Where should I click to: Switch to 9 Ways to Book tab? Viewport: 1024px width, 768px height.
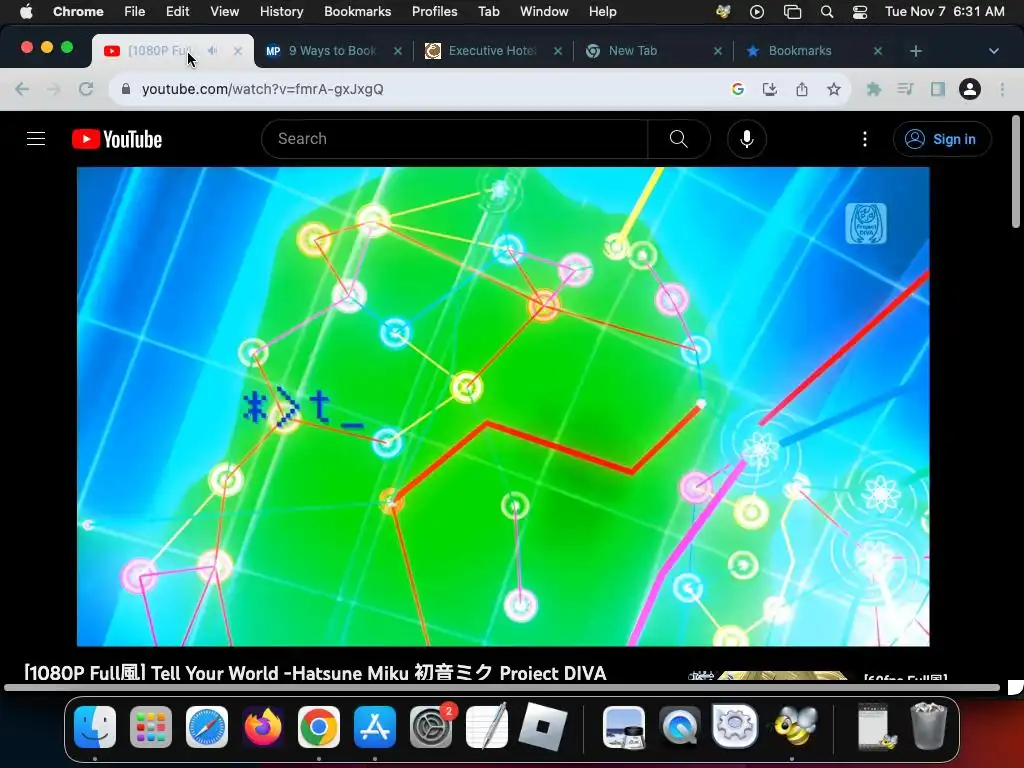(x=333, y=50)
